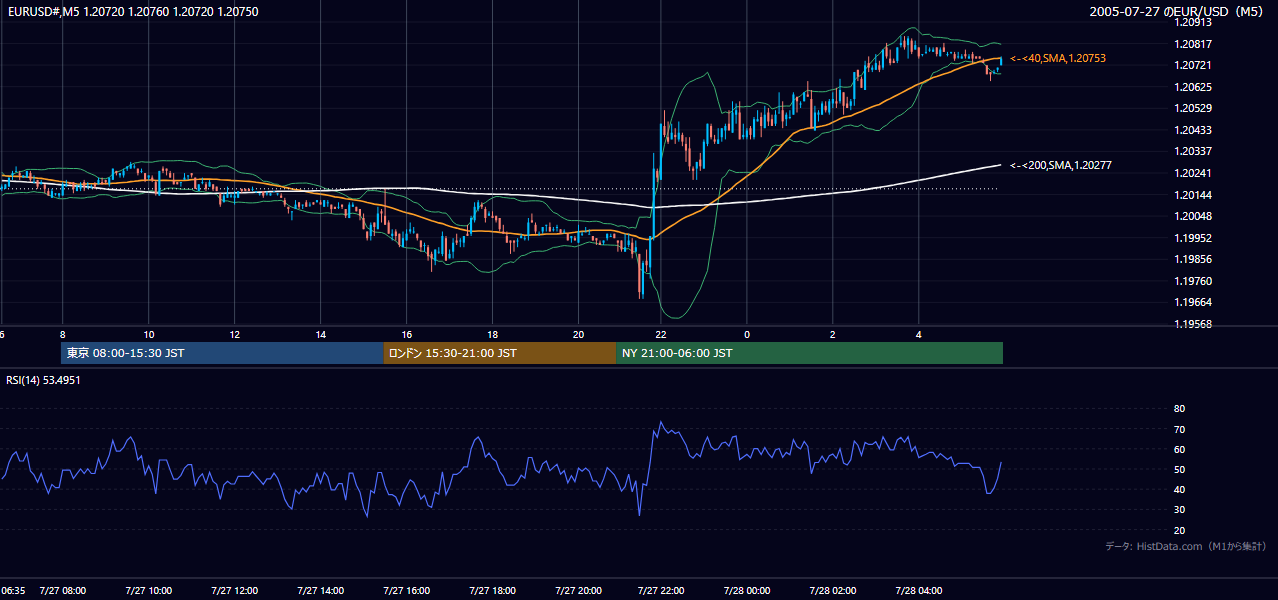
Task: Click the 7/28 04:00 time axis label
Action: point(919,591)
